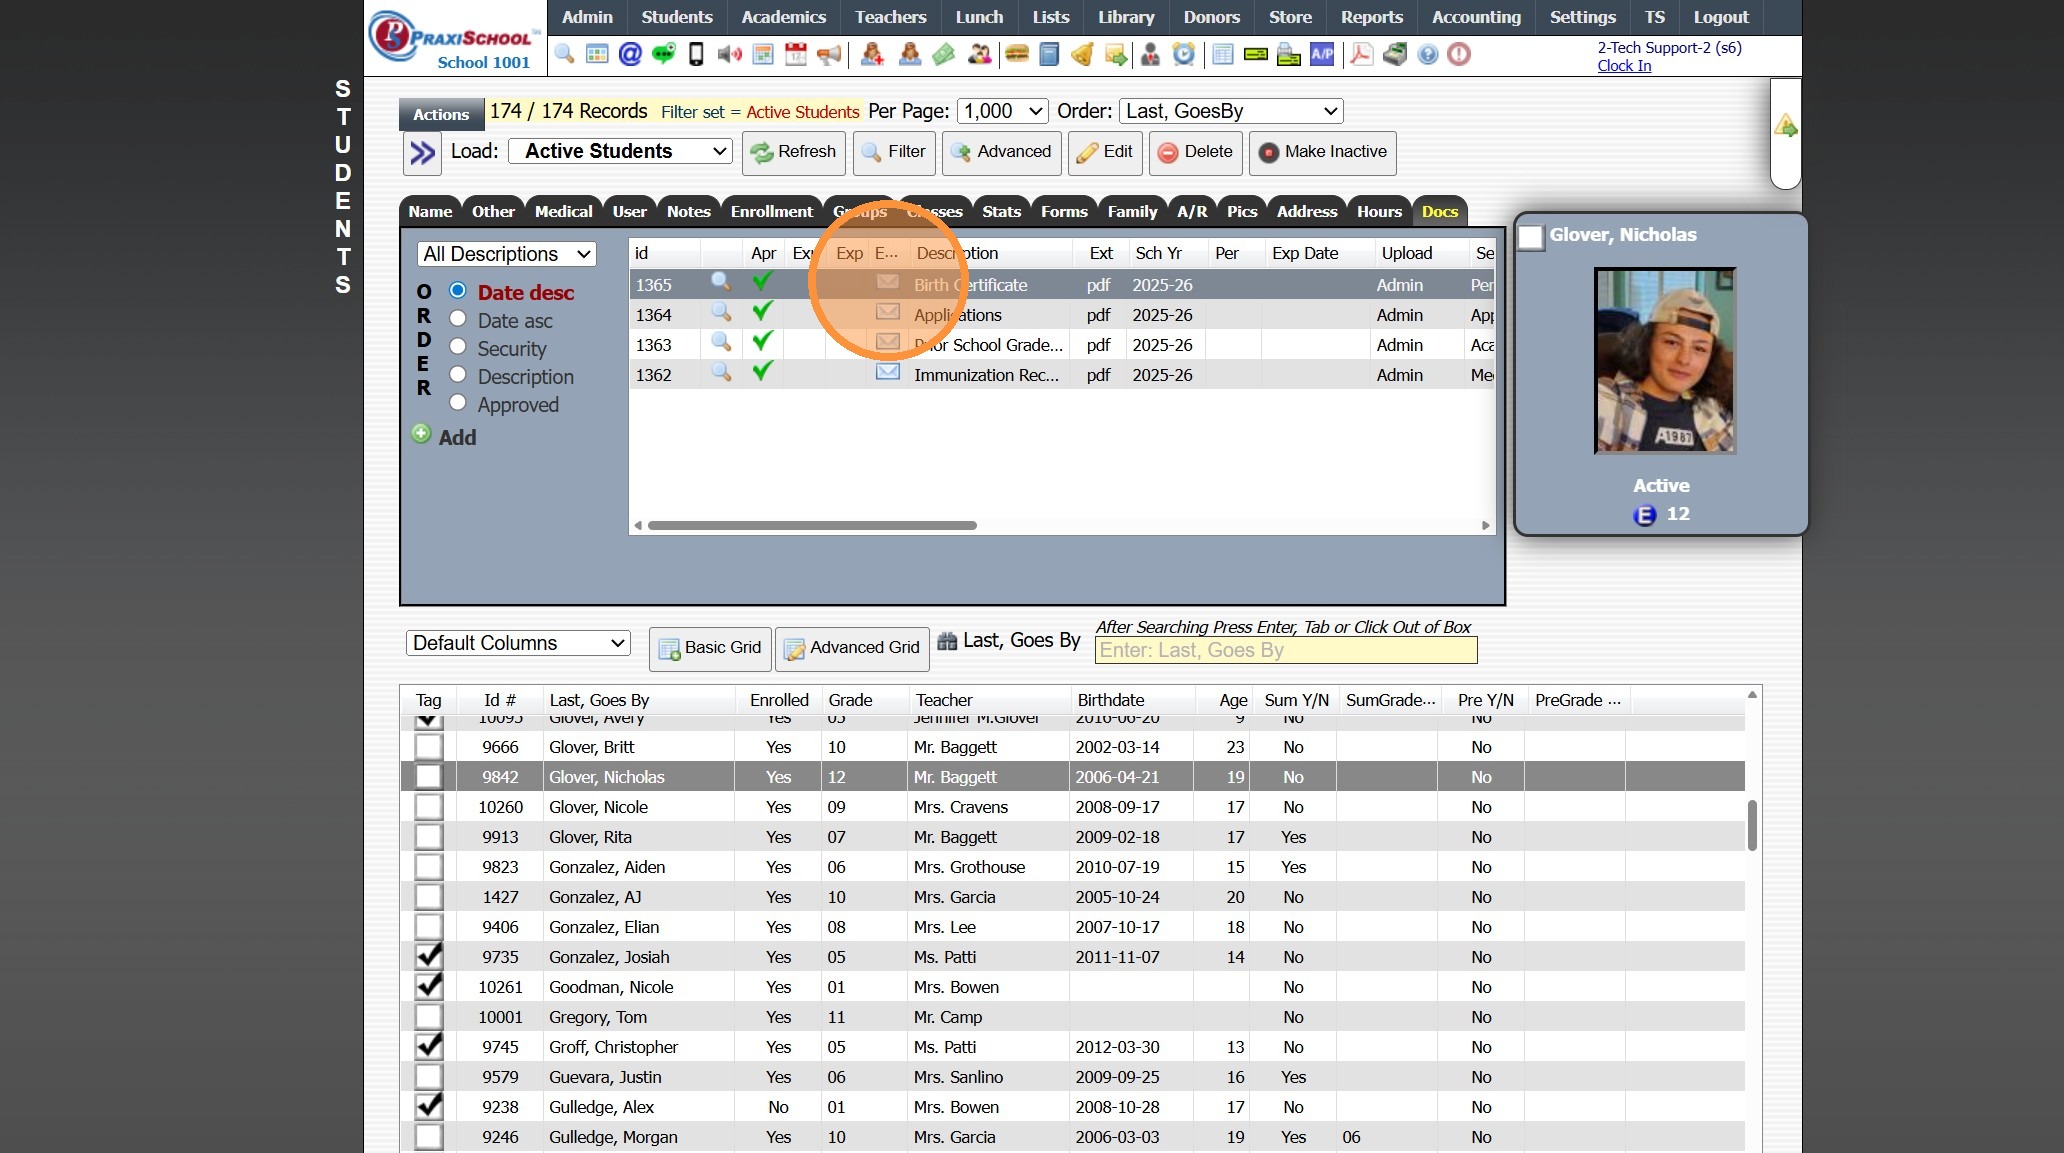The image size is (2064, 1153).
Task: Switch to the Medical tab
Action: click(563, 211)
